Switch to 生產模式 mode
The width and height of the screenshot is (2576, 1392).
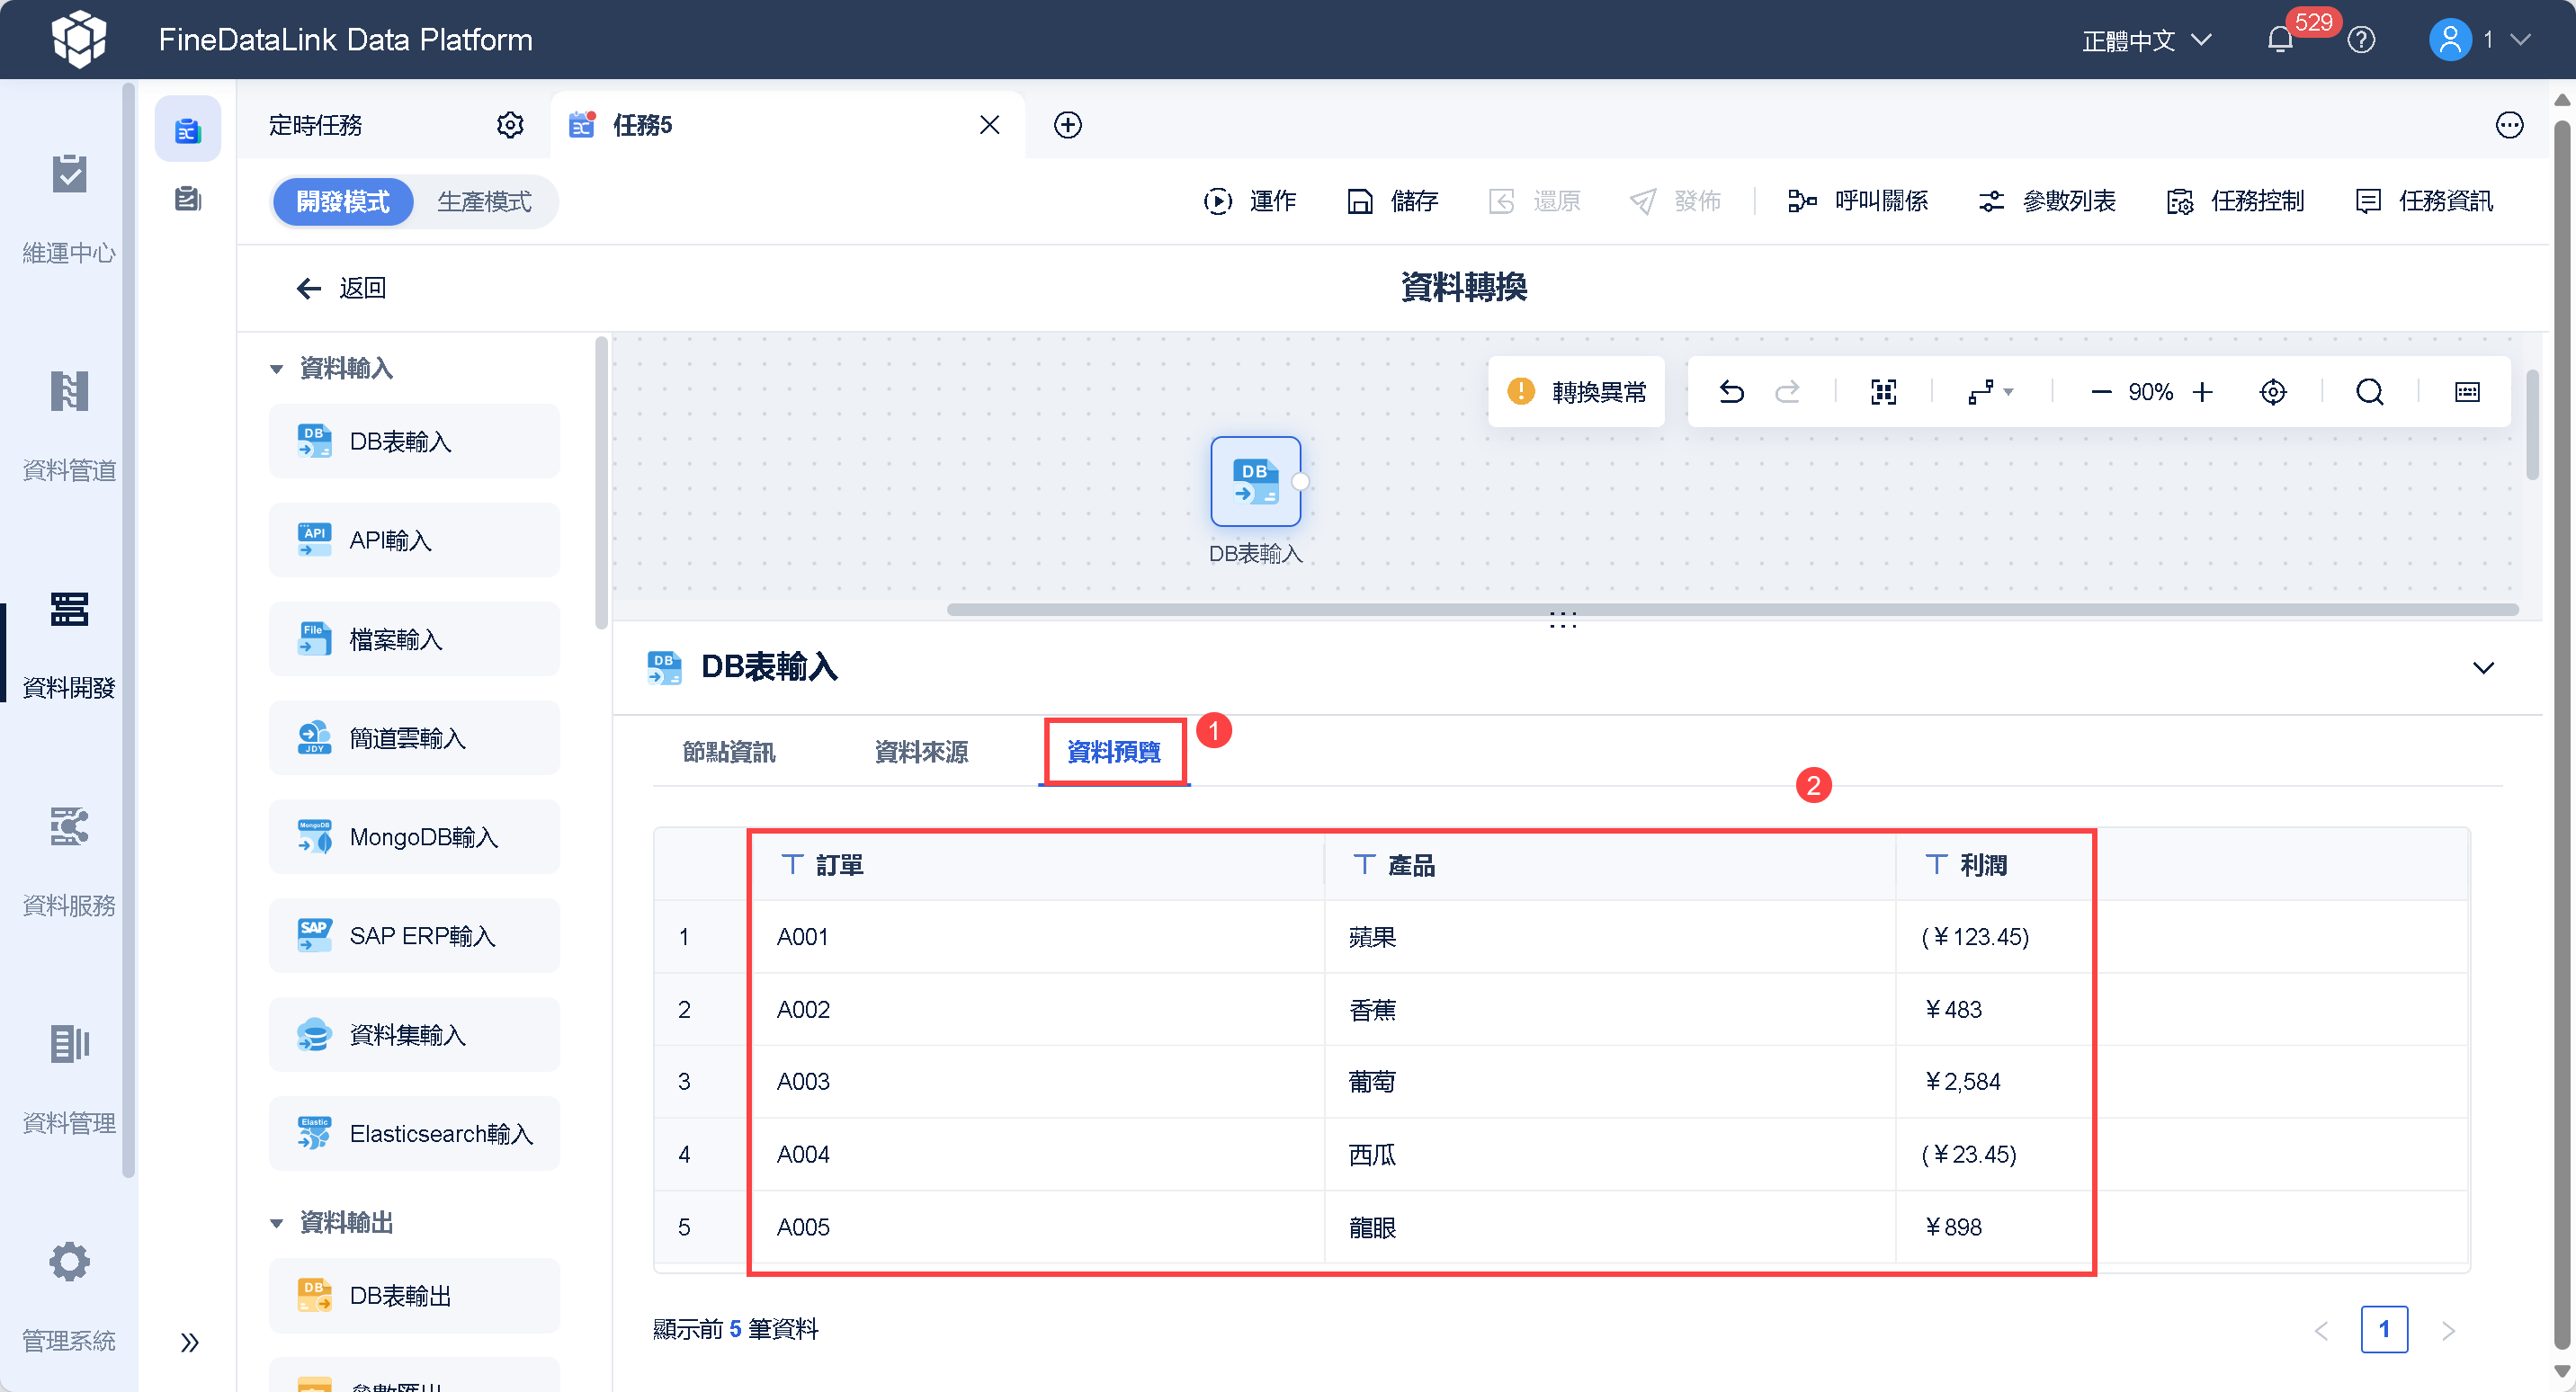click(x=484, y=202)
